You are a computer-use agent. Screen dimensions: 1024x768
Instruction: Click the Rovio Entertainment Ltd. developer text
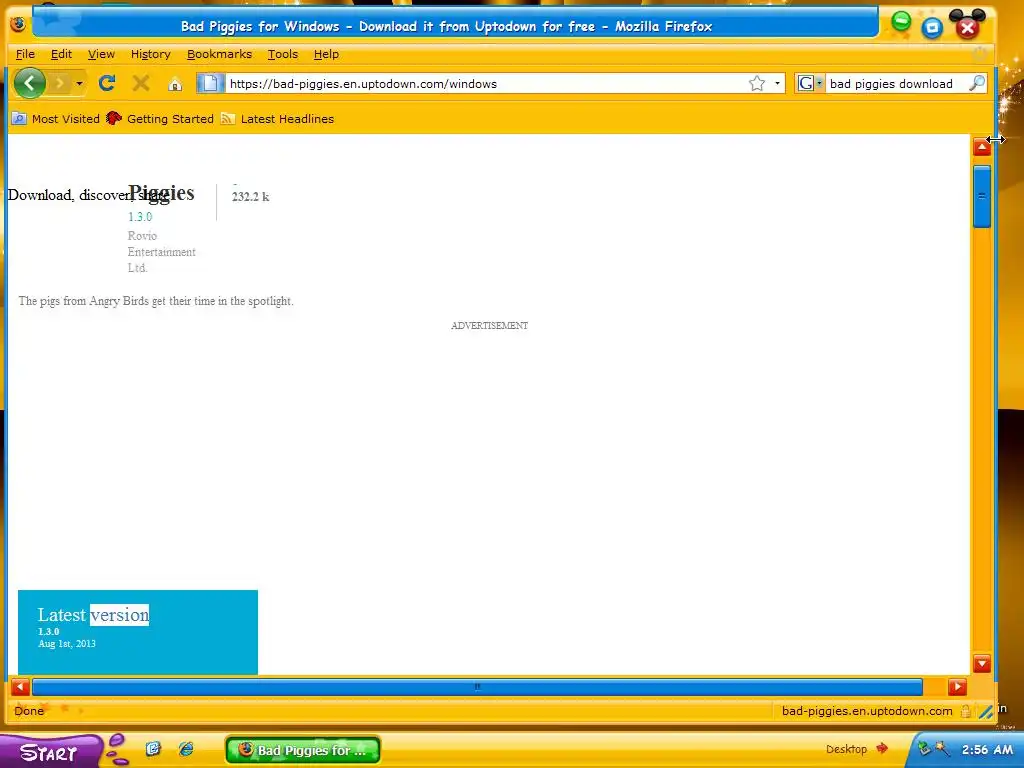pyautogui.click(x=161, y=251)
